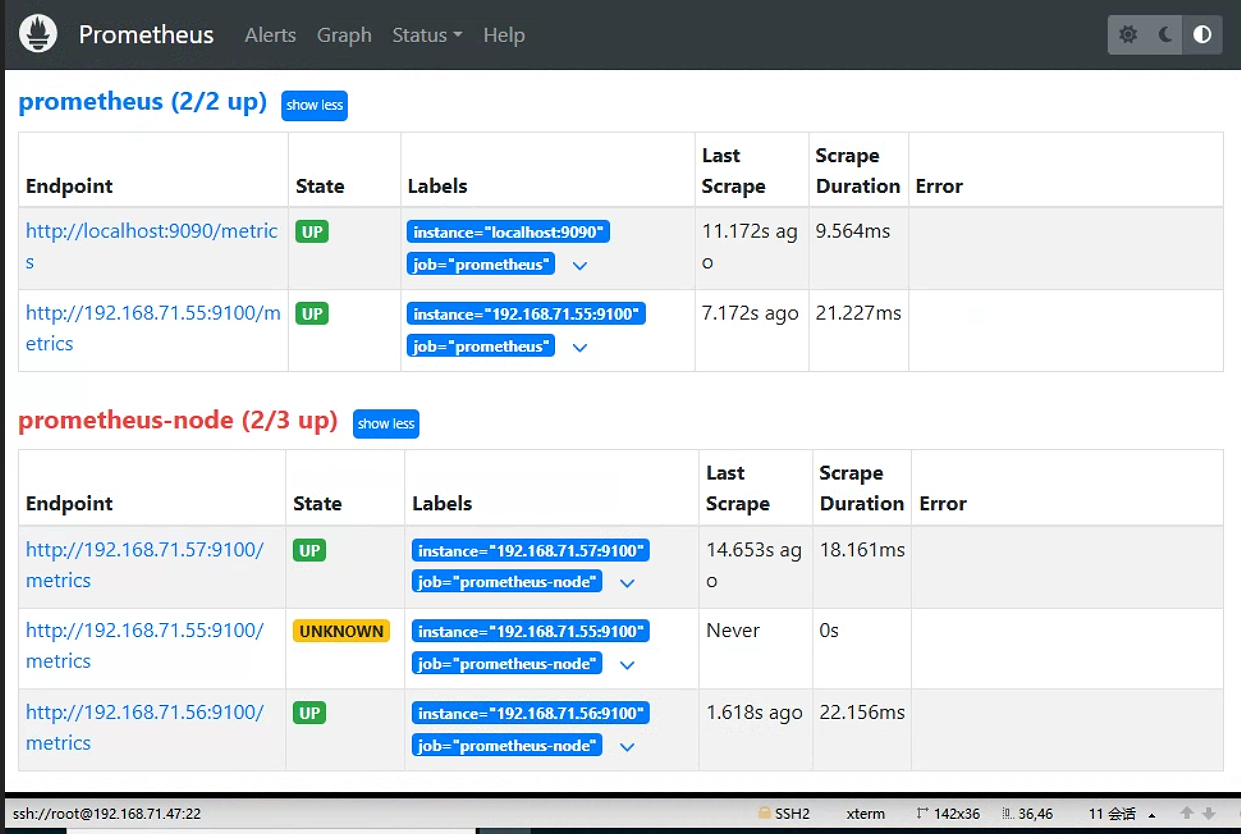Open the 192.168.71.56:9100/metrics endpoint link
This screenshot has height=834, width=1241.
point(145,727)
